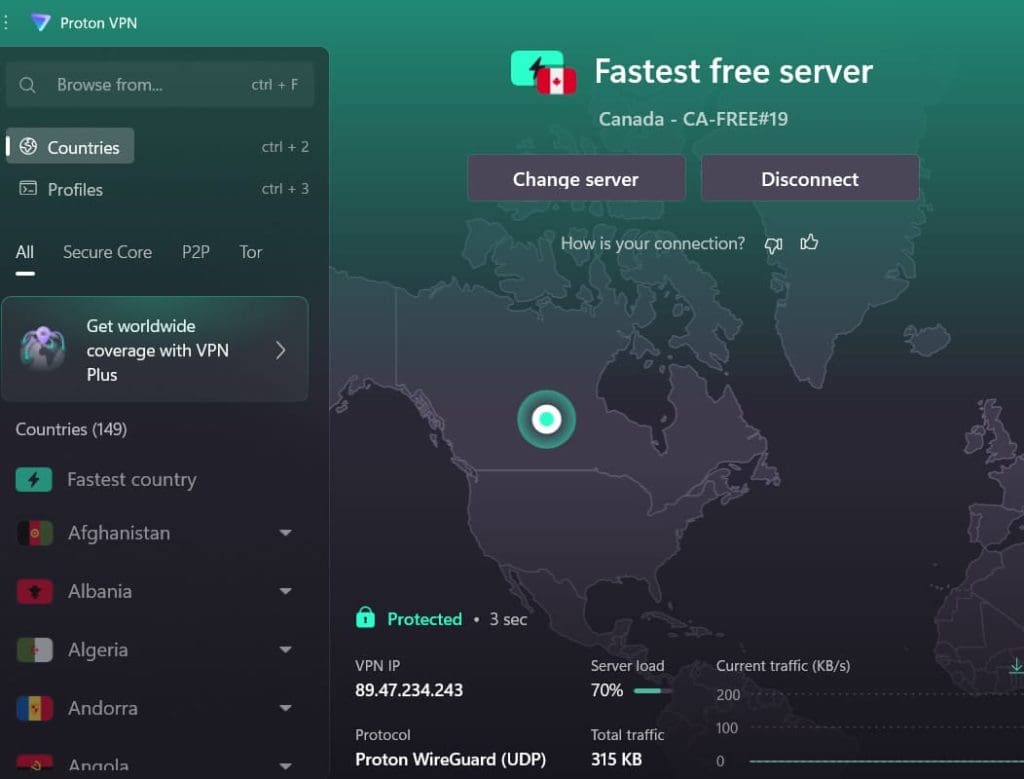
Task: Switch to the P2P tab
Action: click(196, 252)
